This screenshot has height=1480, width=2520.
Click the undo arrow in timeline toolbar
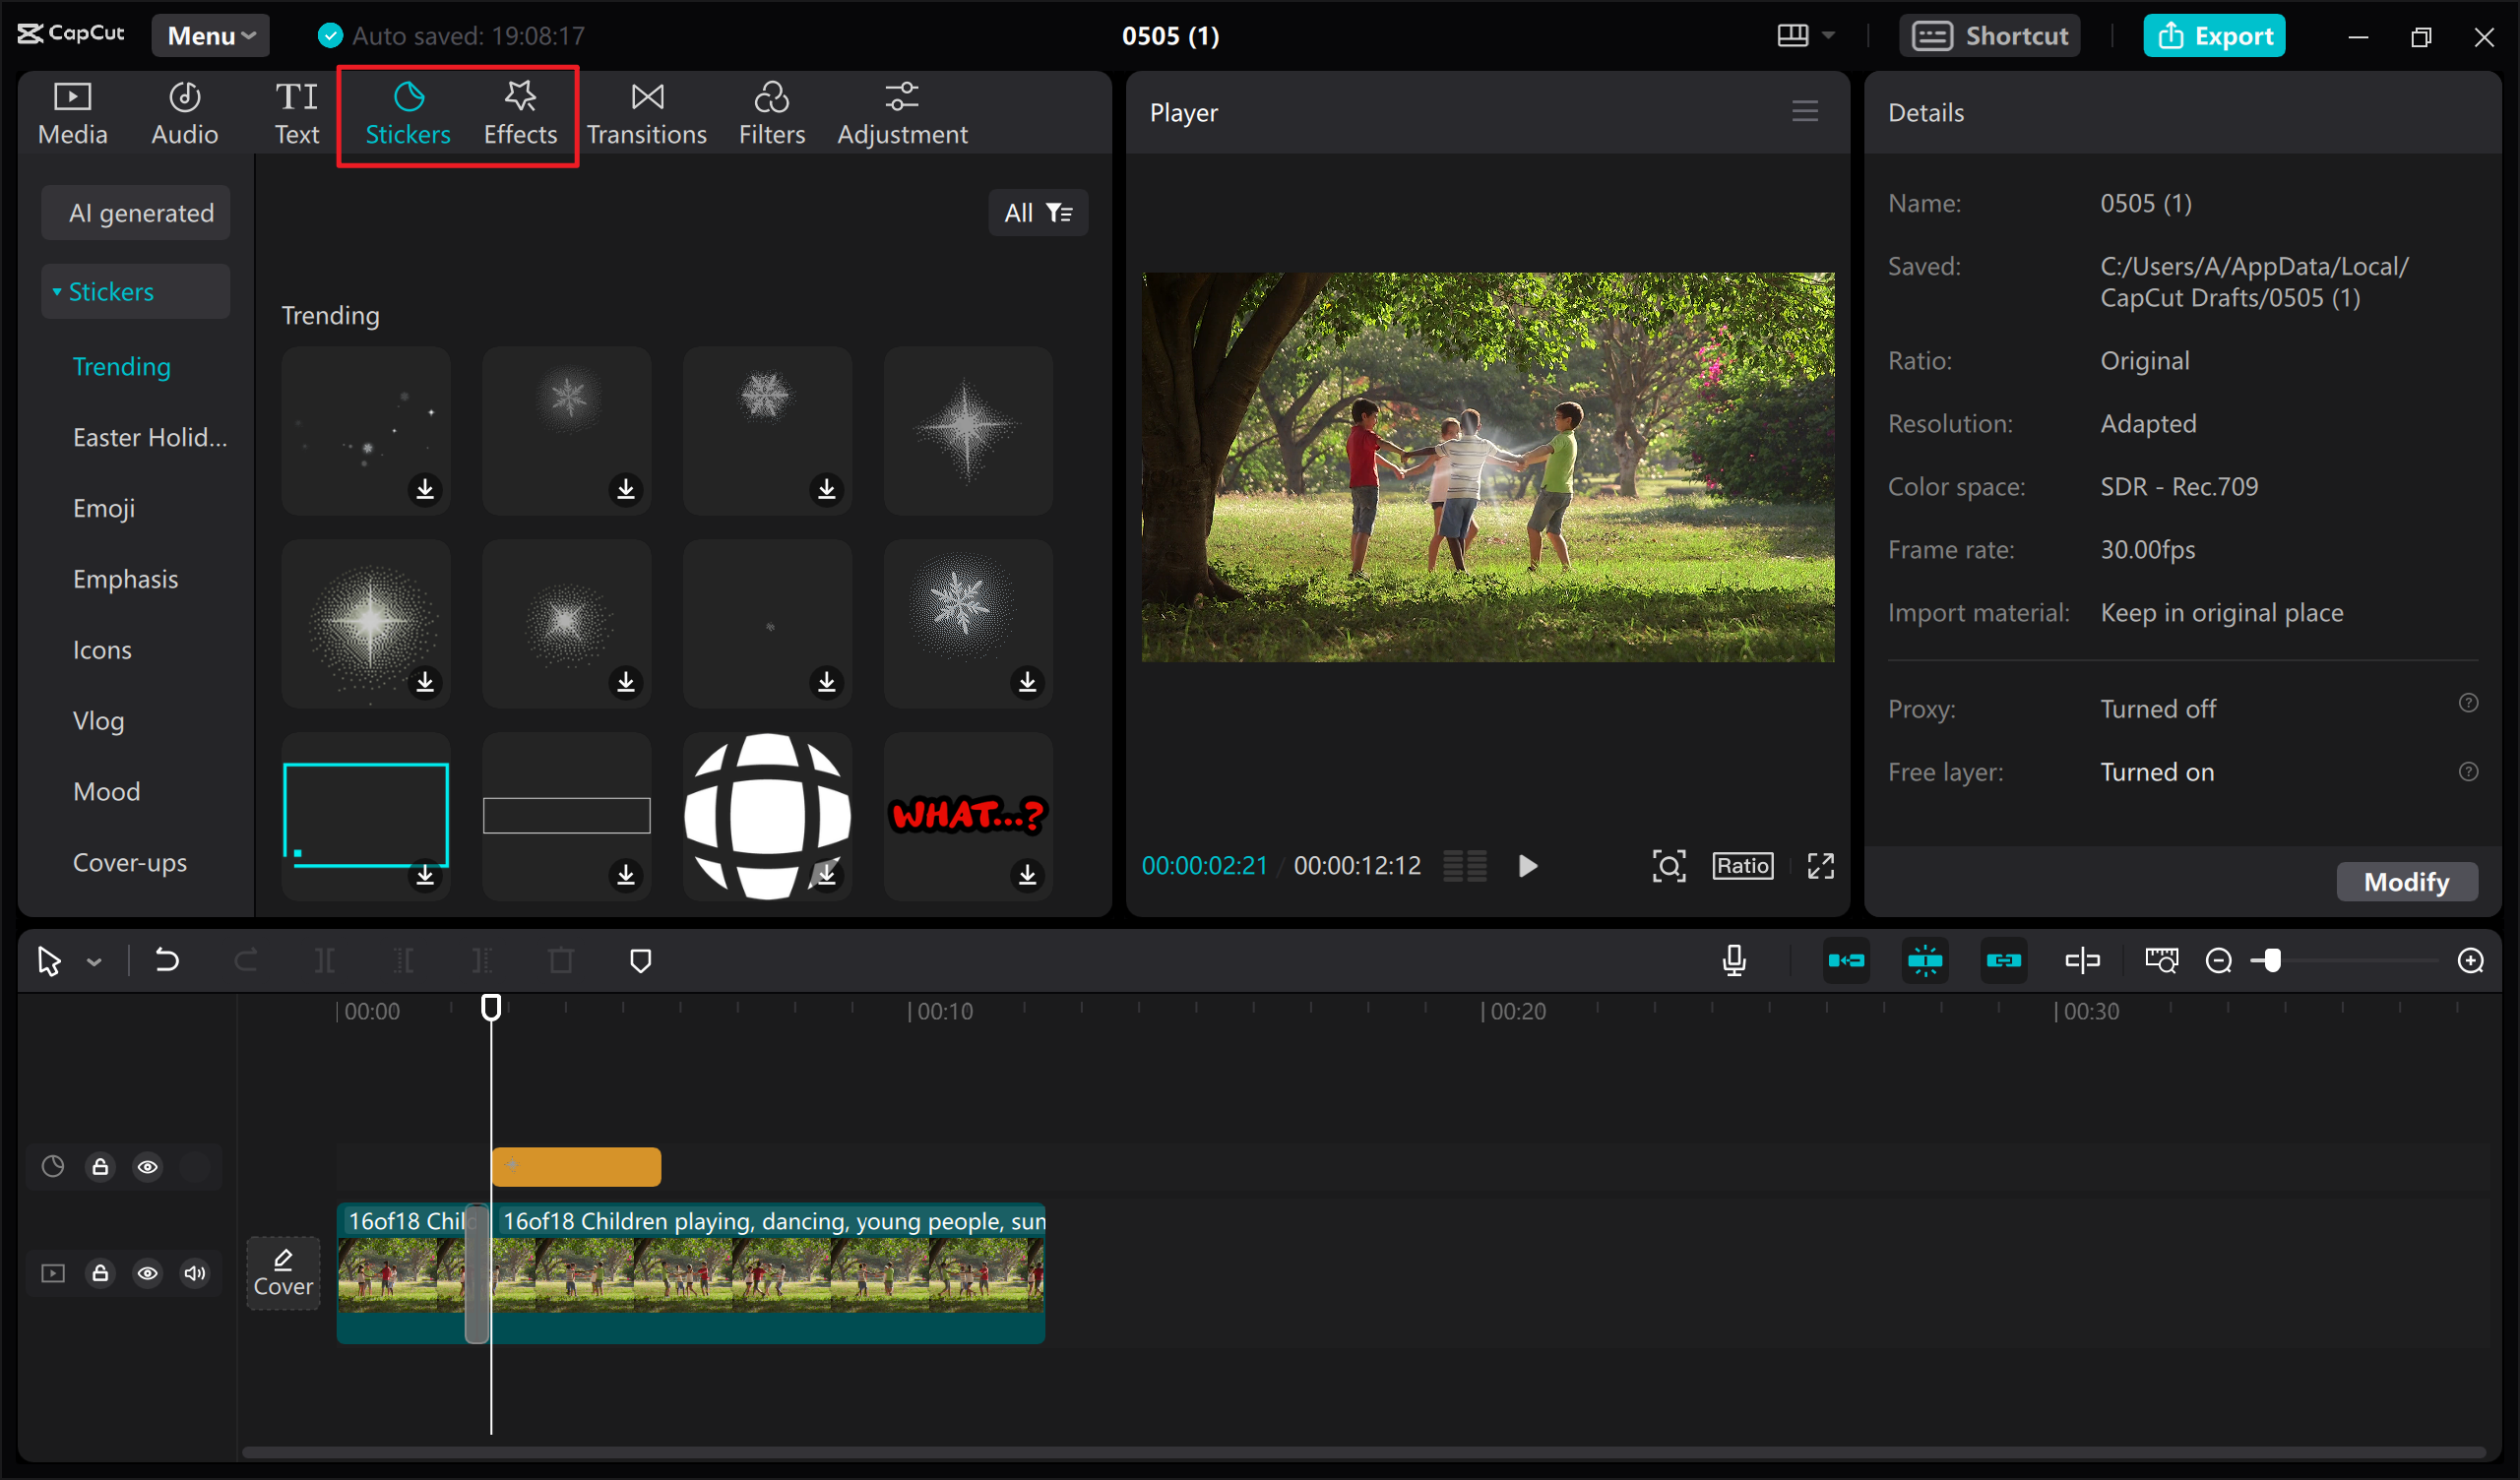click(x=167, y=961)
